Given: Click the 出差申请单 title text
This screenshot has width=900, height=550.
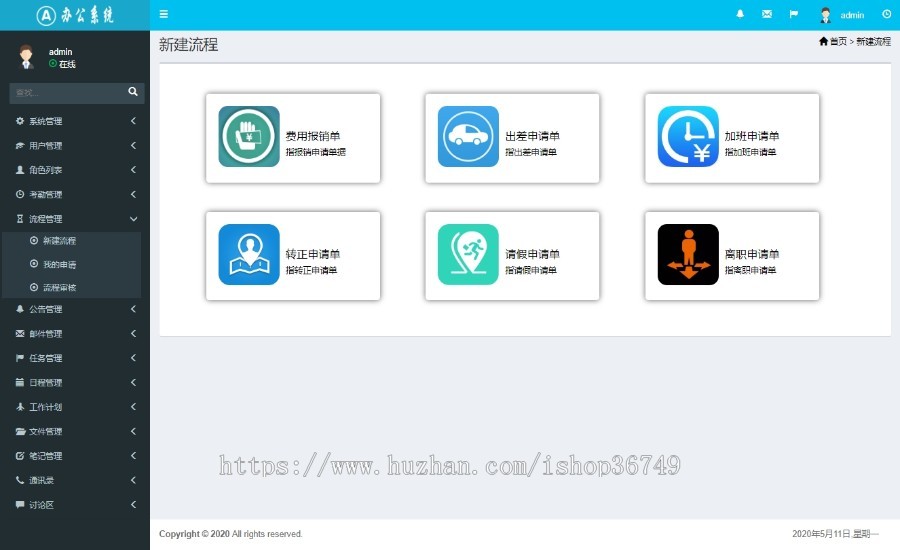Looking at the screenshot, I should [x=532, y=136].
